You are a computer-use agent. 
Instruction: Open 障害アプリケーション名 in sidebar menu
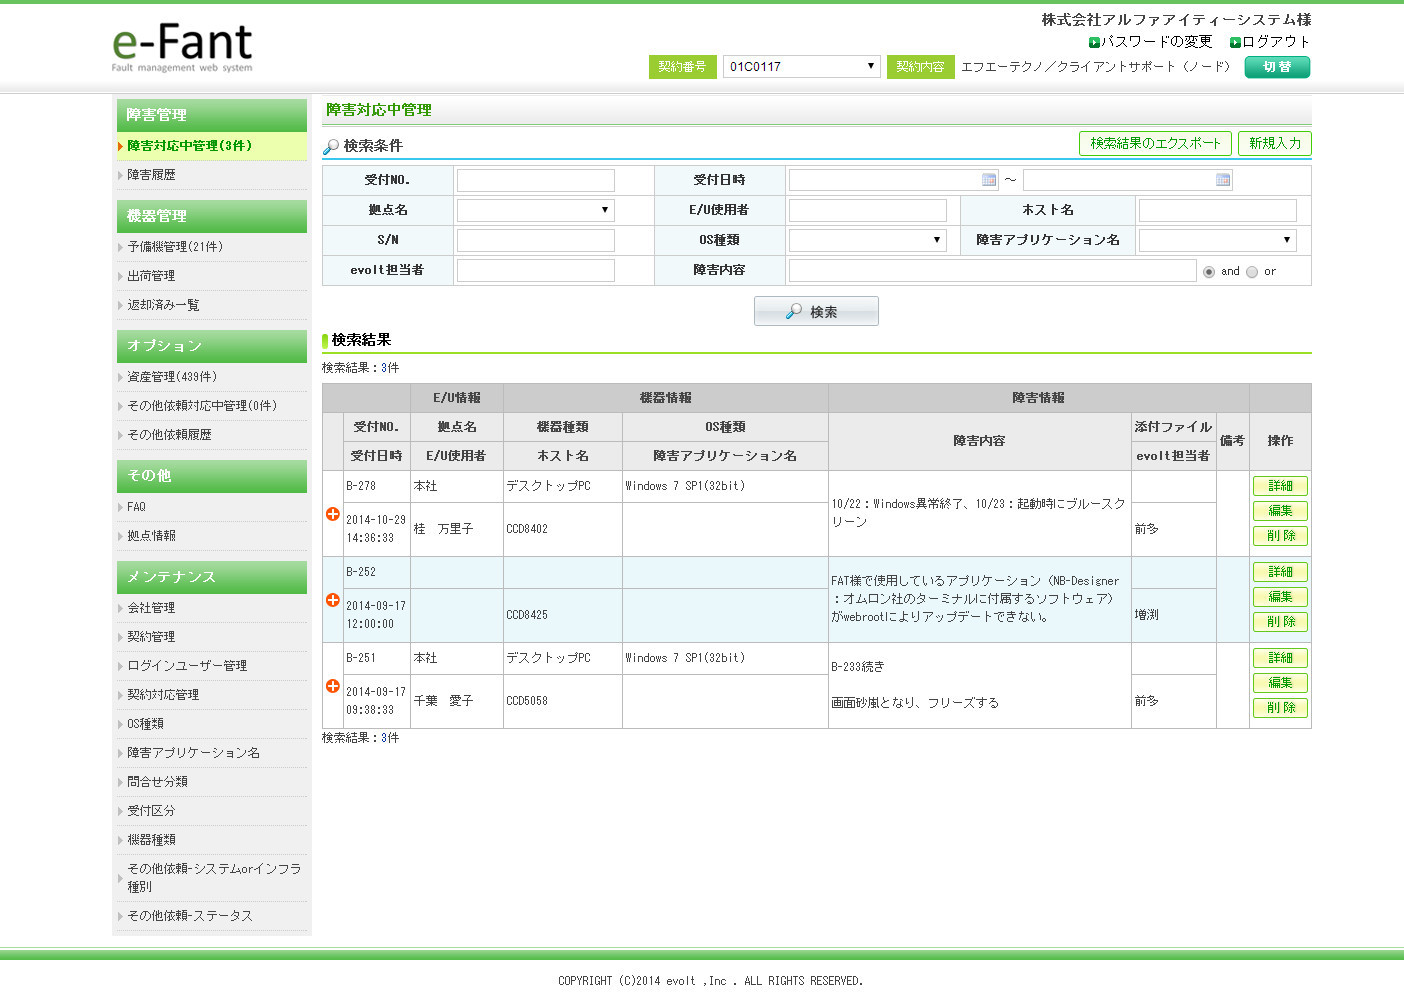193,753
